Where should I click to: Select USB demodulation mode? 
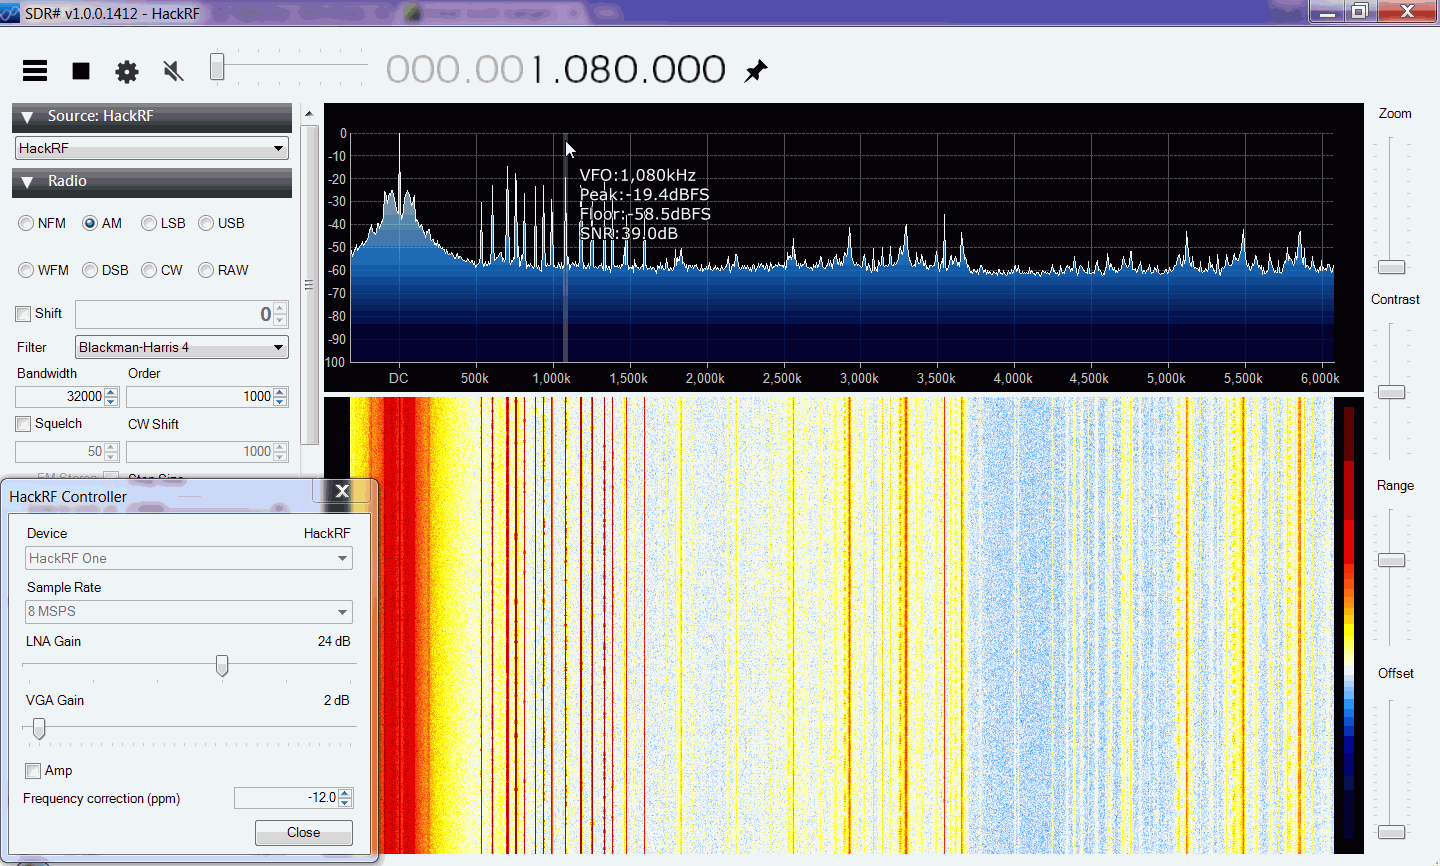(x=206, y=223)
